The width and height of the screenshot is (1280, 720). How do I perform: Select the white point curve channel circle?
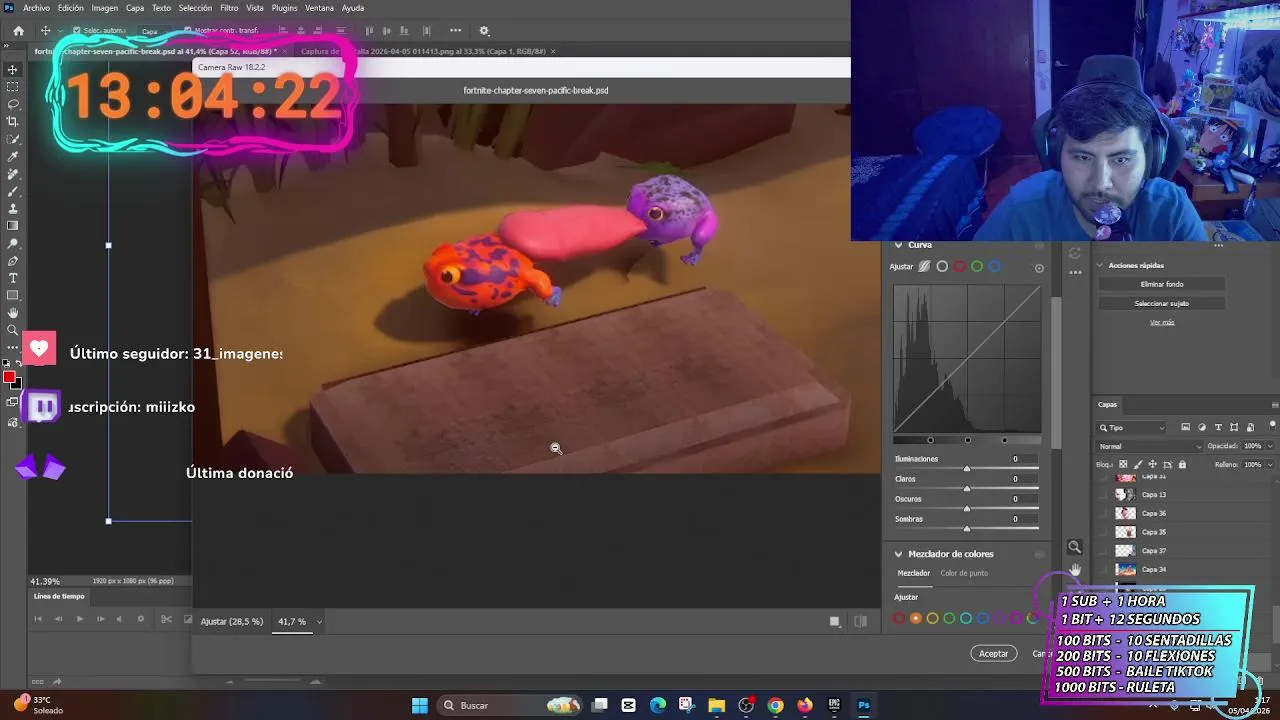click(942, 267)
